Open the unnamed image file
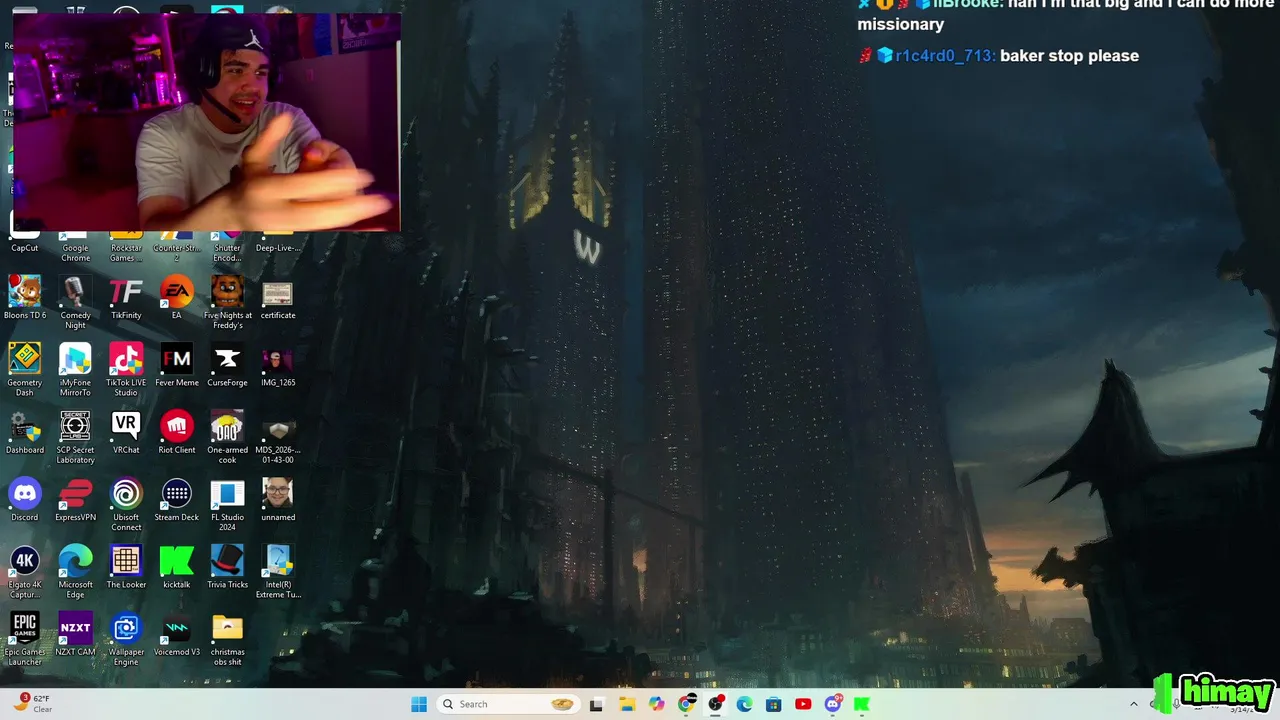 click(278, 494)
